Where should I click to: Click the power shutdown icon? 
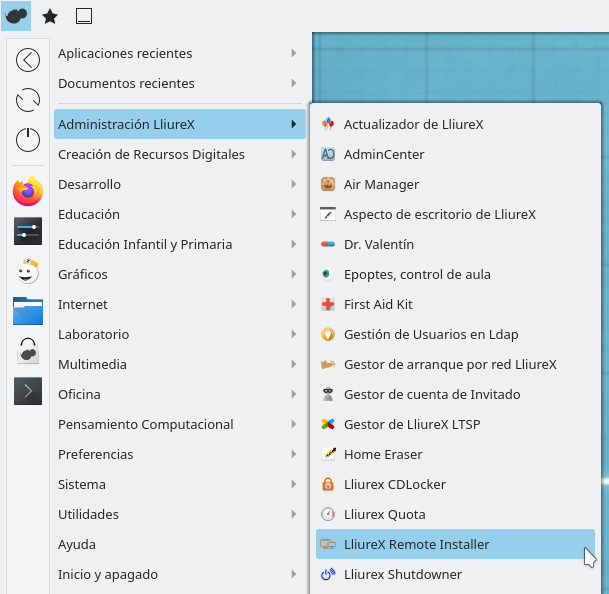coord(28,140)
